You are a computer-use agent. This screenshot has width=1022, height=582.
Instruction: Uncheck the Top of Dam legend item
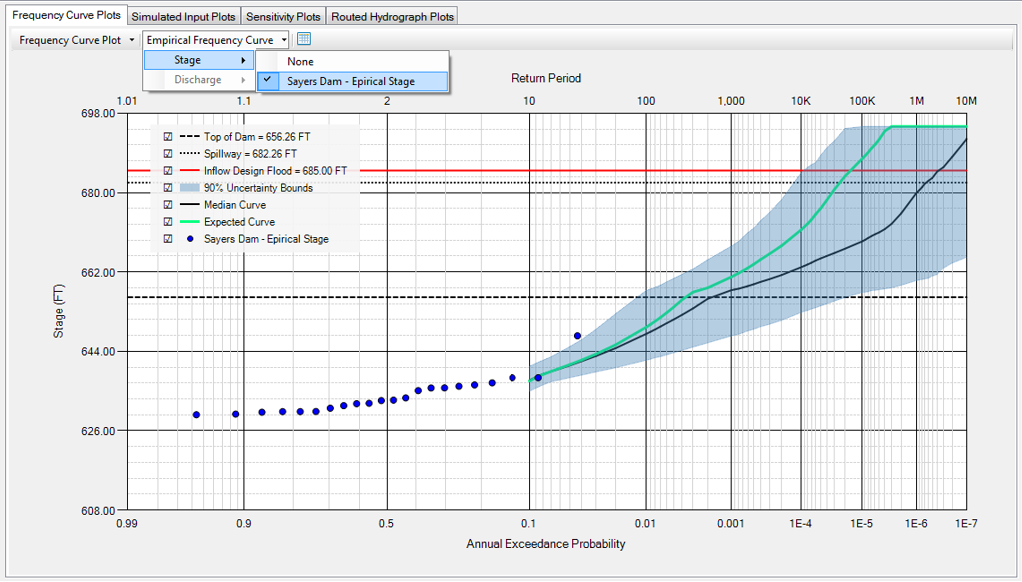pyautogui.click(x=167, y=137)
